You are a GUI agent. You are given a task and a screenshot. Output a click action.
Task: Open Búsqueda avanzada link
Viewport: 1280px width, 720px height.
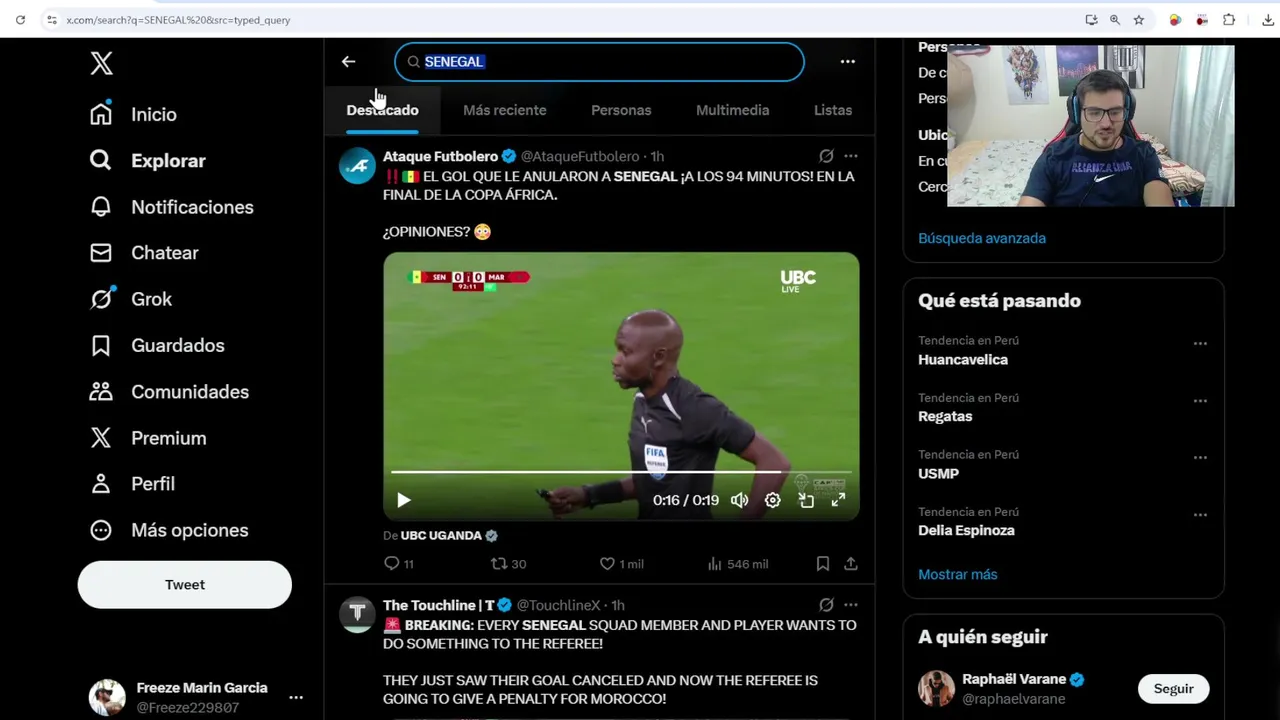coord(982,238)
